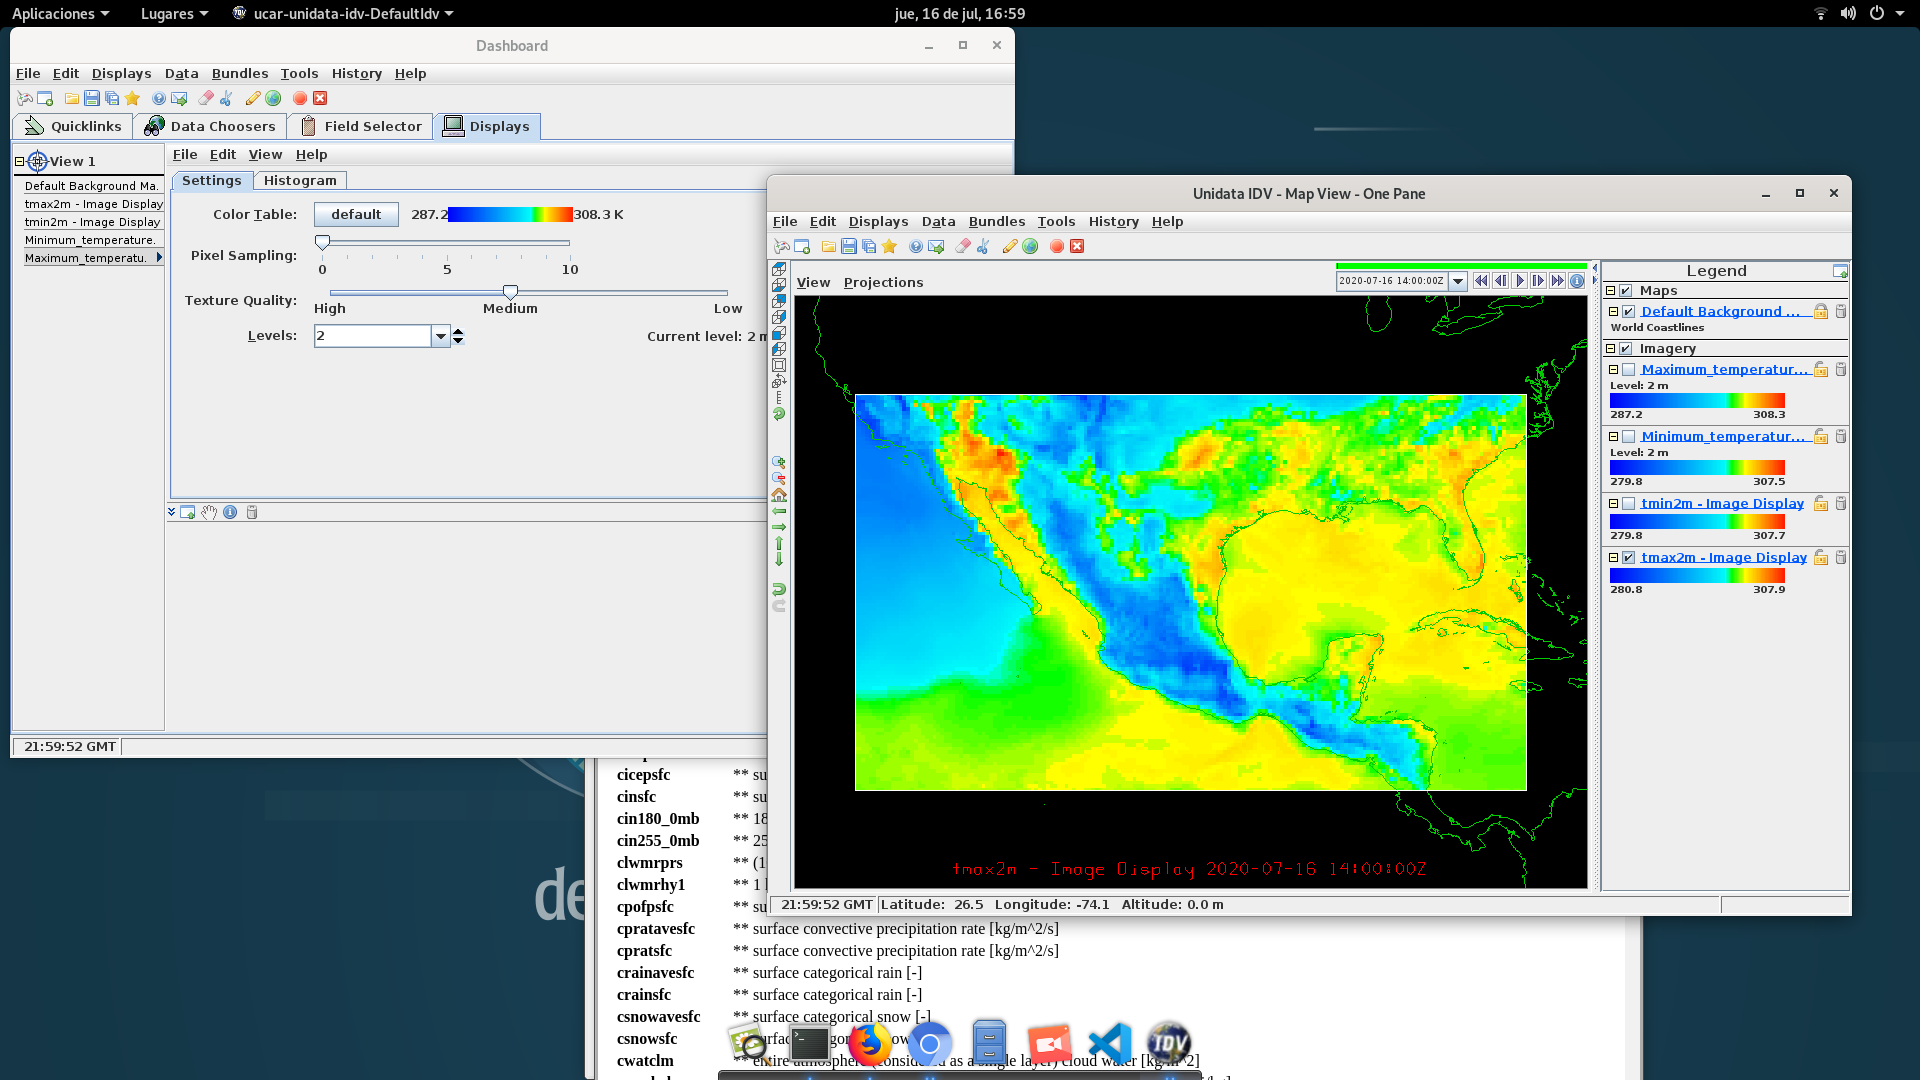1920x1080 pixels.
Task: Click zoom in icon in Map View sidebar
Action: click(x=779, y=463)
